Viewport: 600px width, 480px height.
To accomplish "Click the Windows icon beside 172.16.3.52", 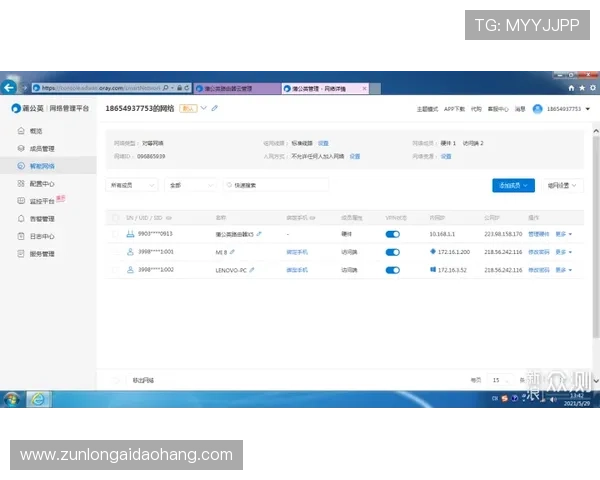I will [433, 269].
